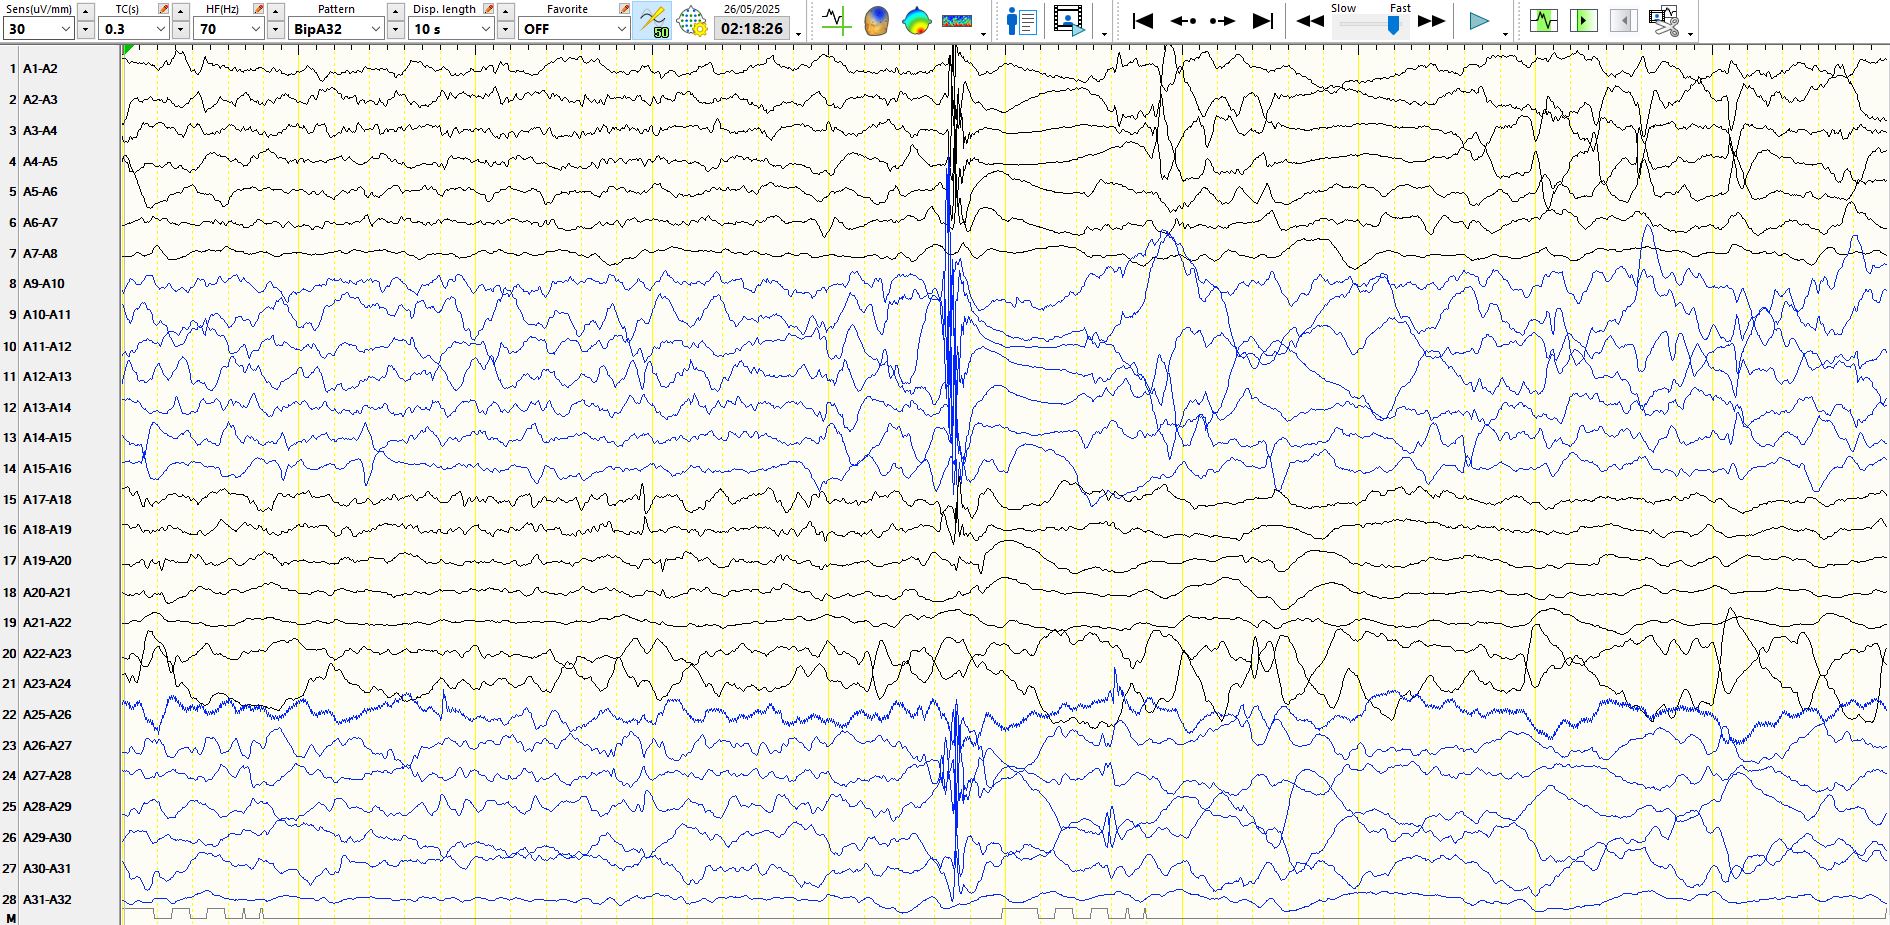Expand the date and time options arrow
The width and height of the screenshot is (1890, 925).
click(798, 33)
